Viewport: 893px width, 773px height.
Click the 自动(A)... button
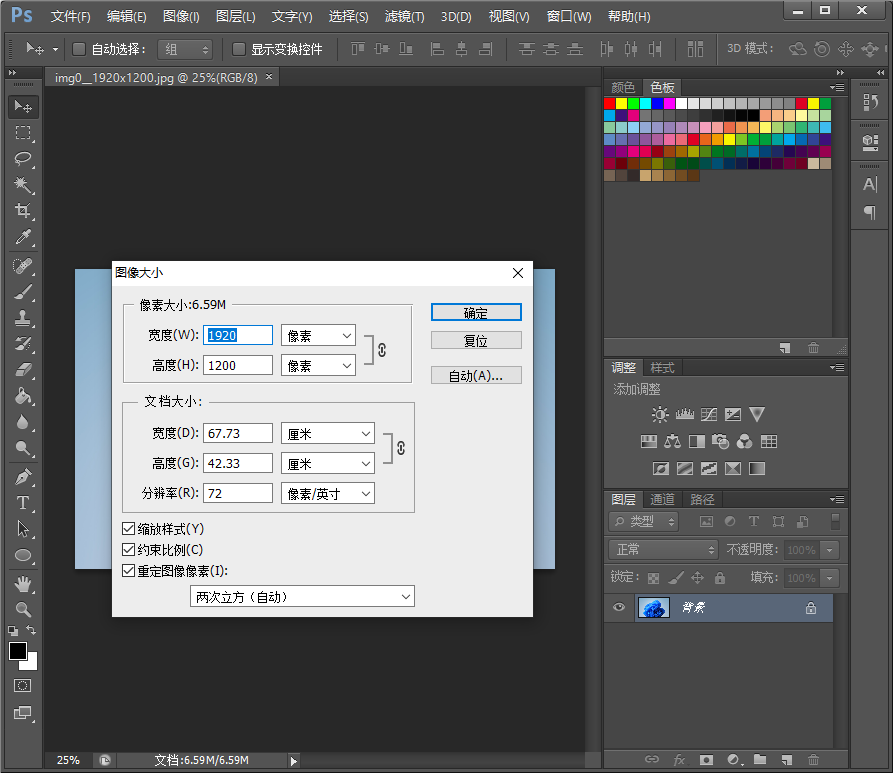(x=476, y=376)
